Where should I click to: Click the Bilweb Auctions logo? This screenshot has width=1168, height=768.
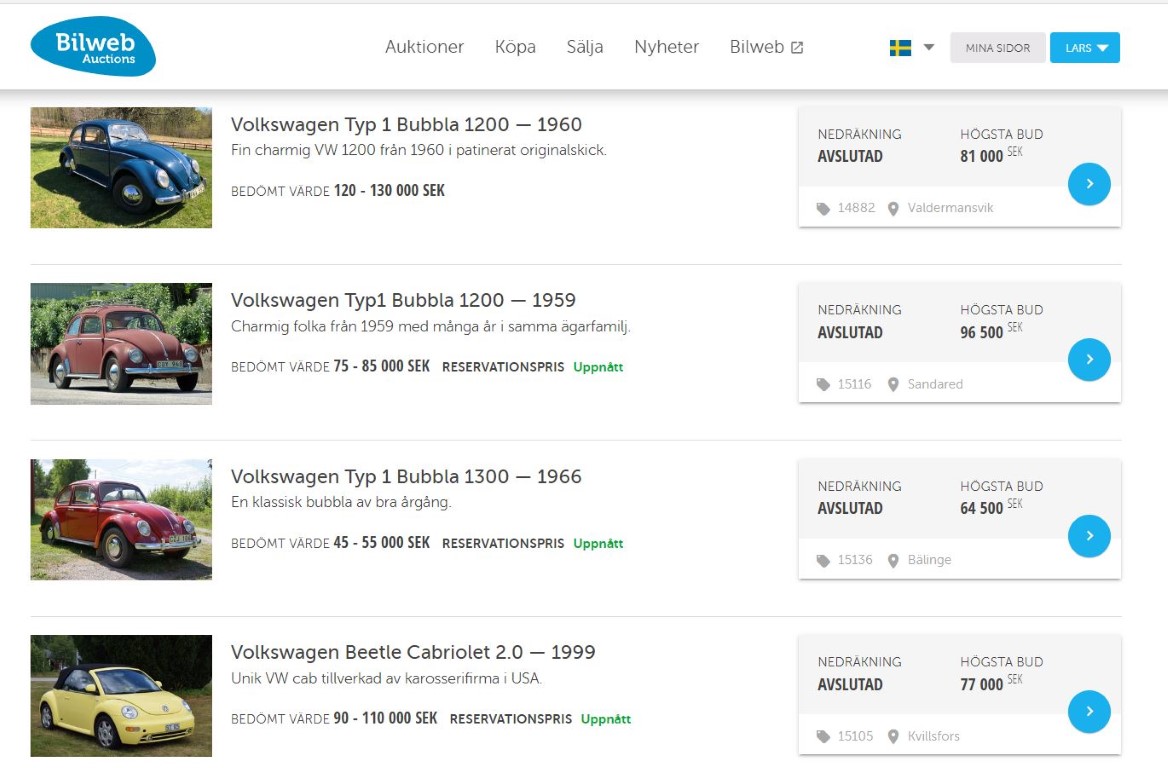tap(93, 47)
